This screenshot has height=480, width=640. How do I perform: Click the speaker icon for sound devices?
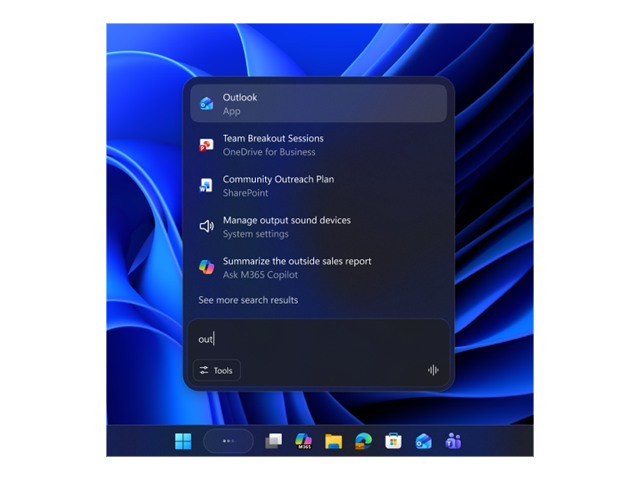pos(207,226)
